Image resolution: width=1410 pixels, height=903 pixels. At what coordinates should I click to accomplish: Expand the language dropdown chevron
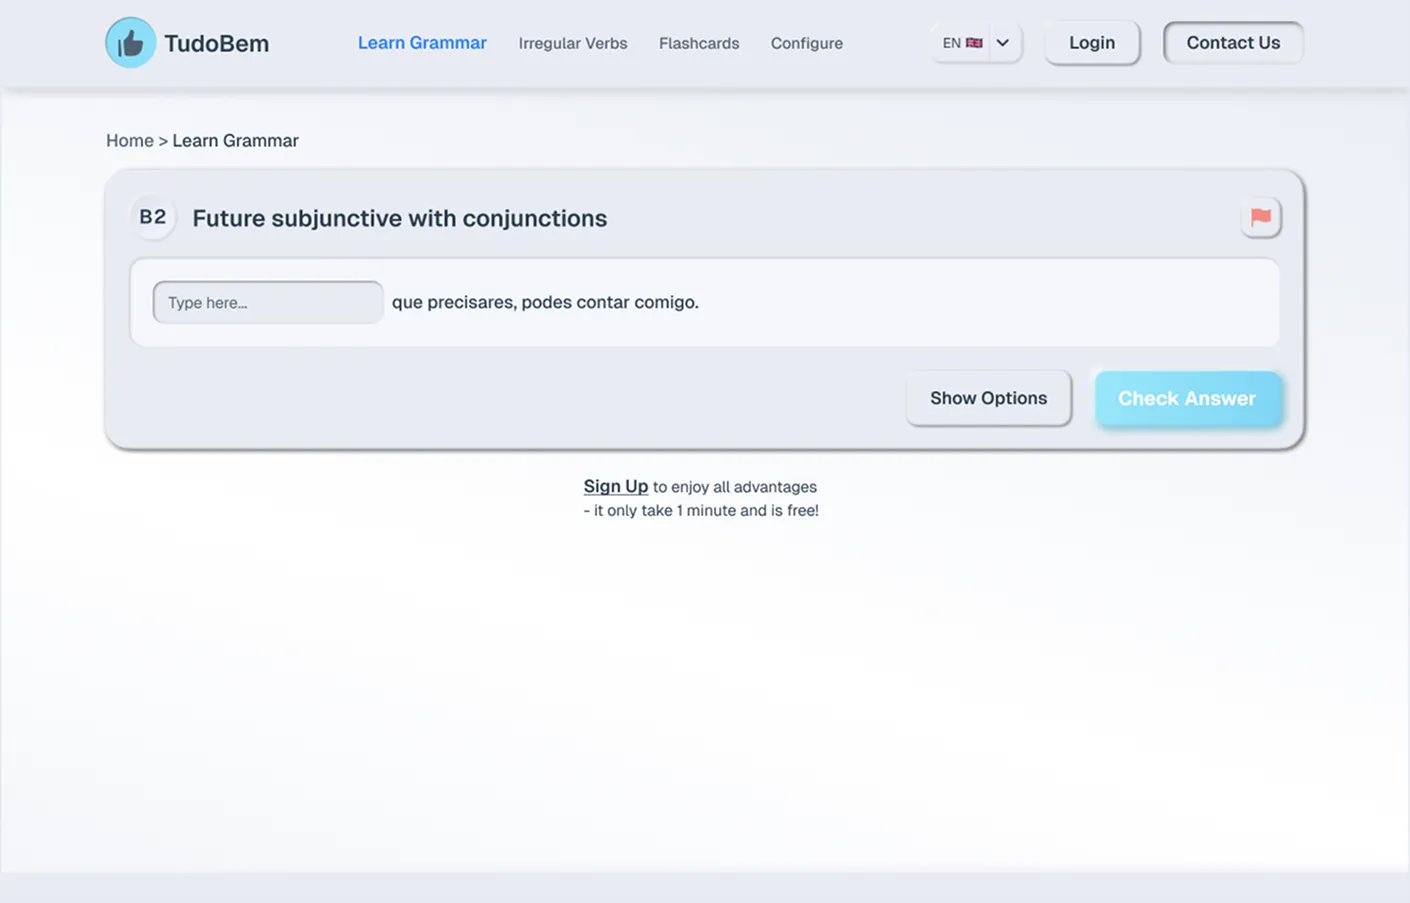pyautogui.click(x=1003, y=43)
